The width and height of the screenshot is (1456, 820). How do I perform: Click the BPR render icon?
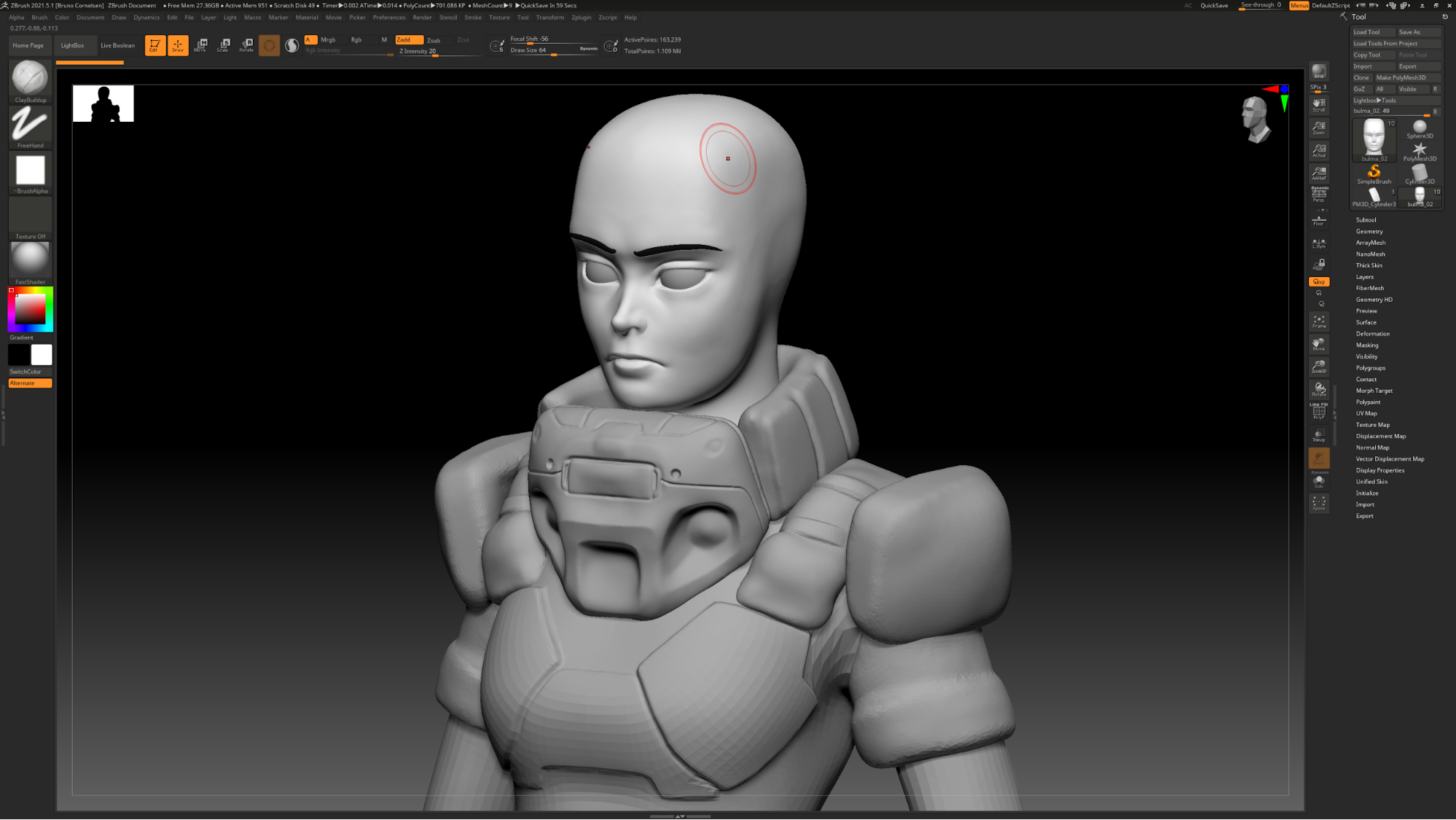[x=1319, y=71]
